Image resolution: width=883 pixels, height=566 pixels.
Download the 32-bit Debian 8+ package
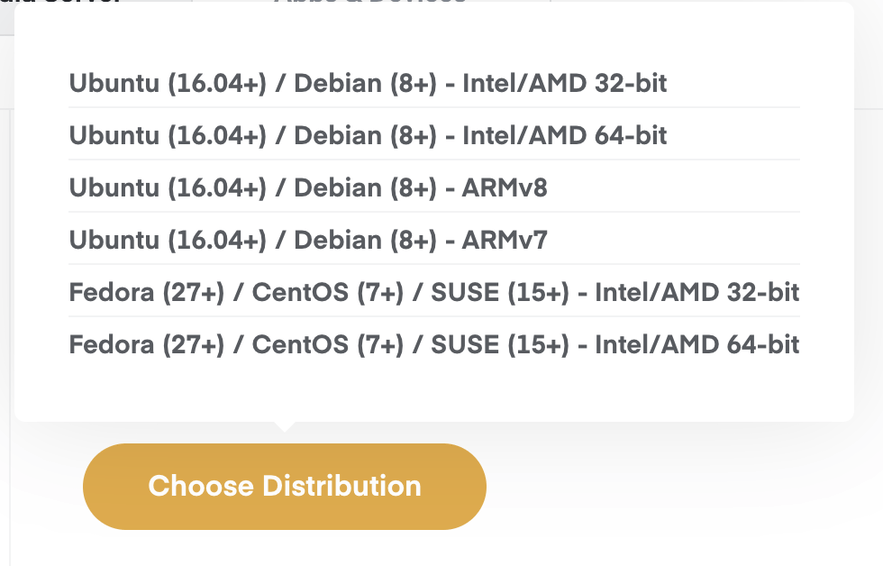click(x=367, y=83)
